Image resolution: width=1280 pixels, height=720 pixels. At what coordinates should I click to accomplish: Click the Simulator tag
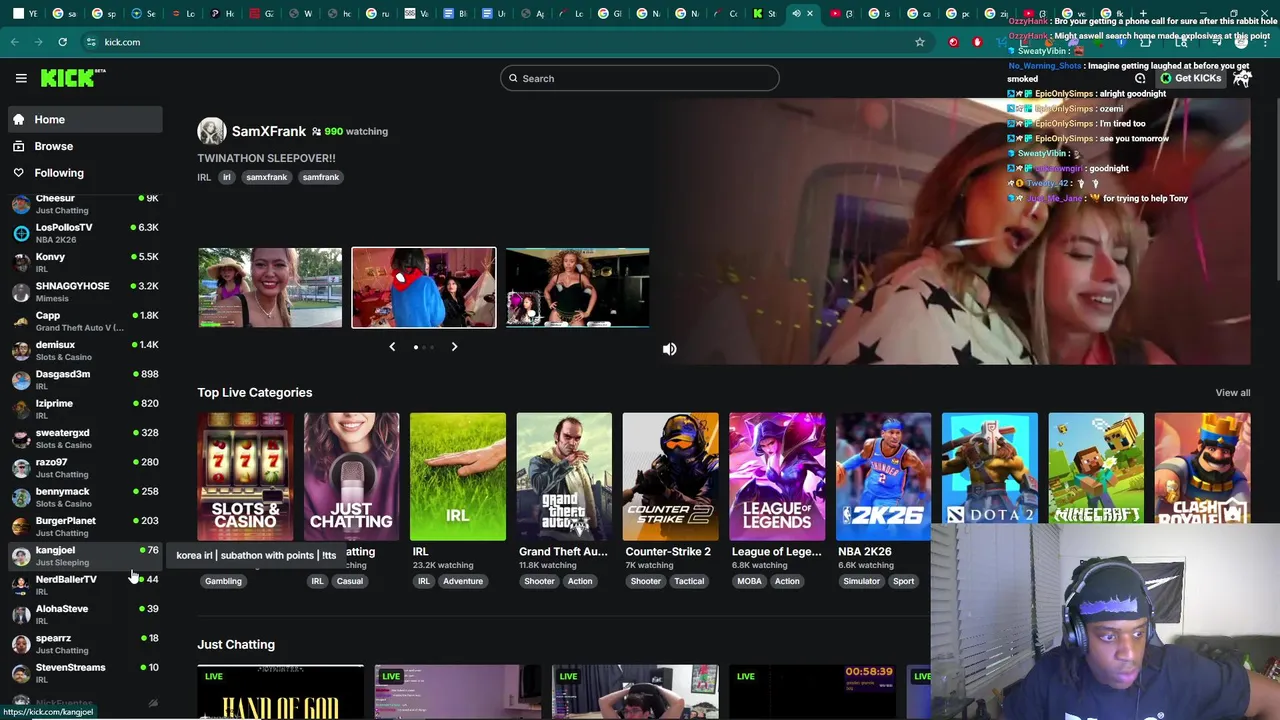click(x=861, y=581)
